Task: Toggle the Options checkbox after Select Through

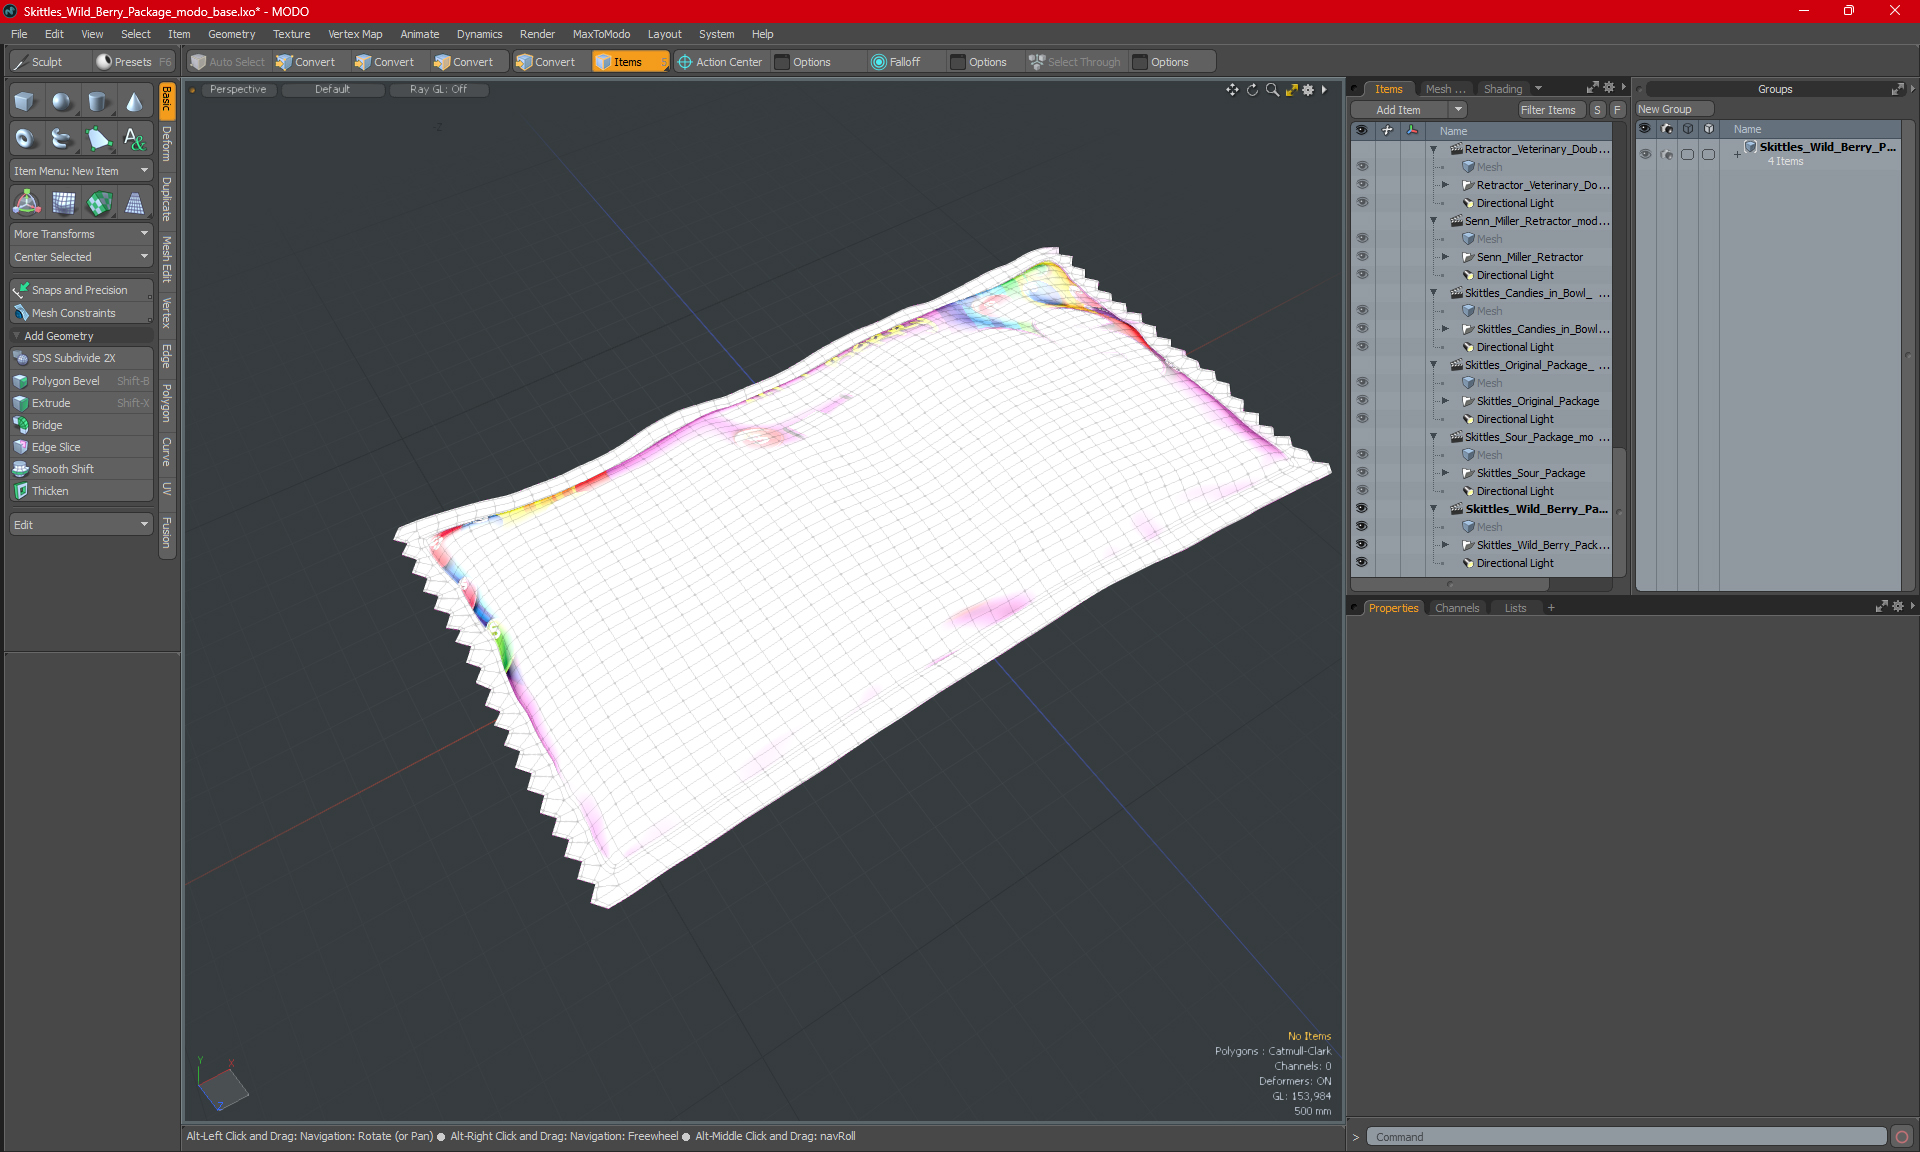Action: click(x=1140, y=62)
